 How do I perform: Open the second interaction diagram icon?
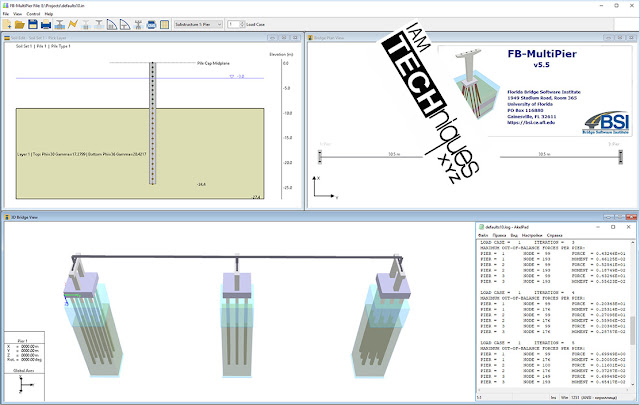[x=125, y=24]
